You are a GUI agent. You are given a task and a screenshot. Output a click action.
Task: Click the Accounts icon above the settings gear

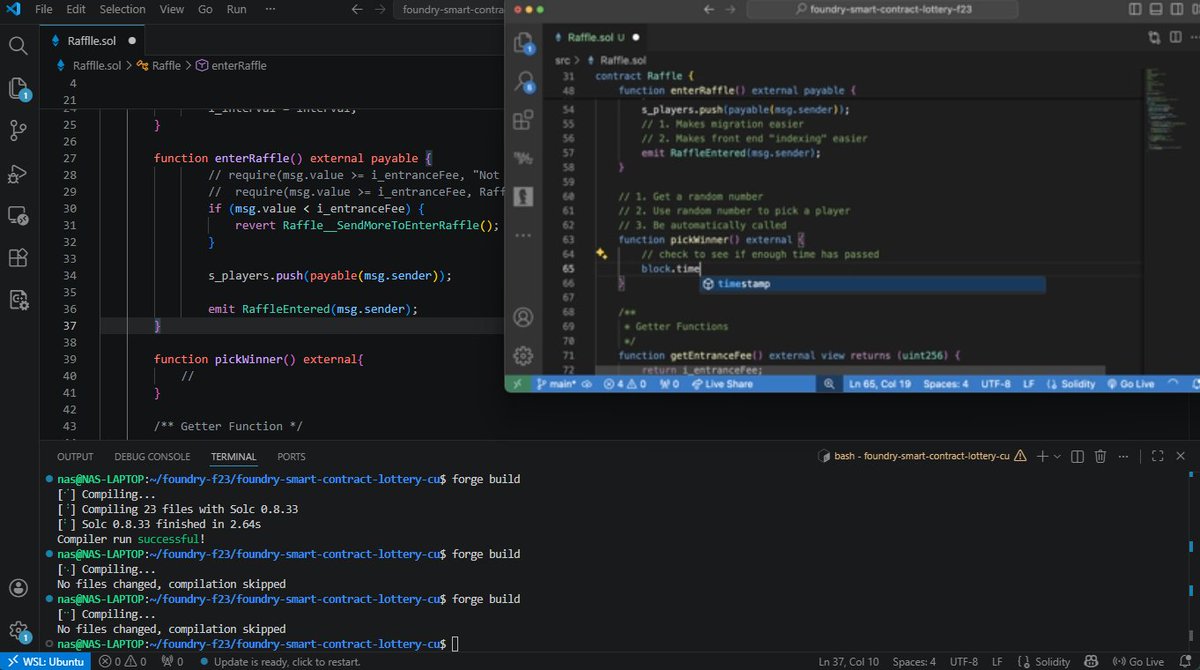tap(16, 588)
